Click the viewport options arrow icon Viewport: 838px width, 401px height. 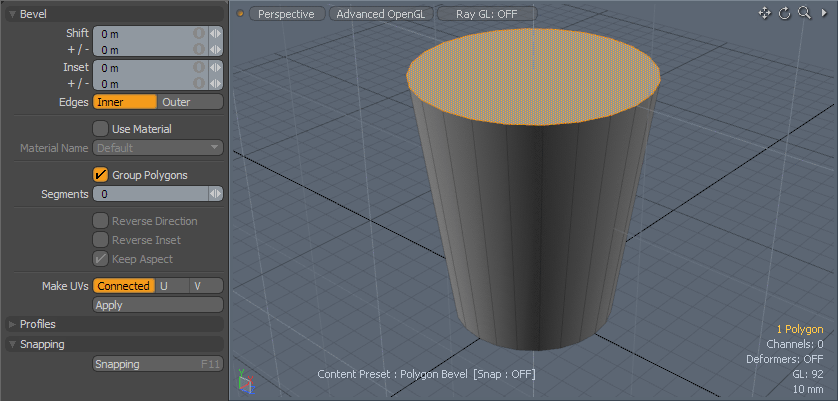[x=822, y=13]
